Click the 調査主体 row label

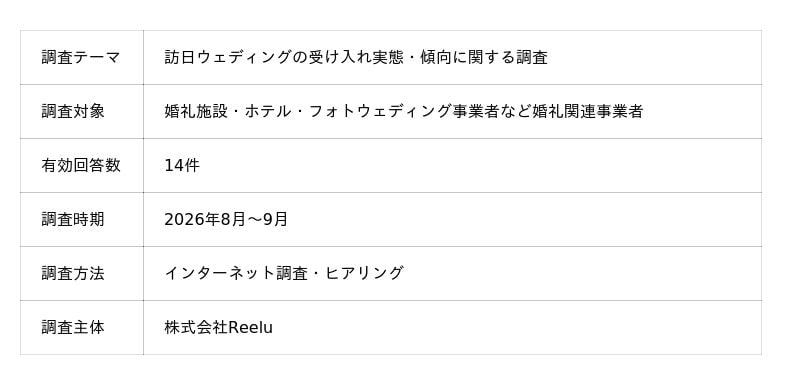[x=73, y=328]
